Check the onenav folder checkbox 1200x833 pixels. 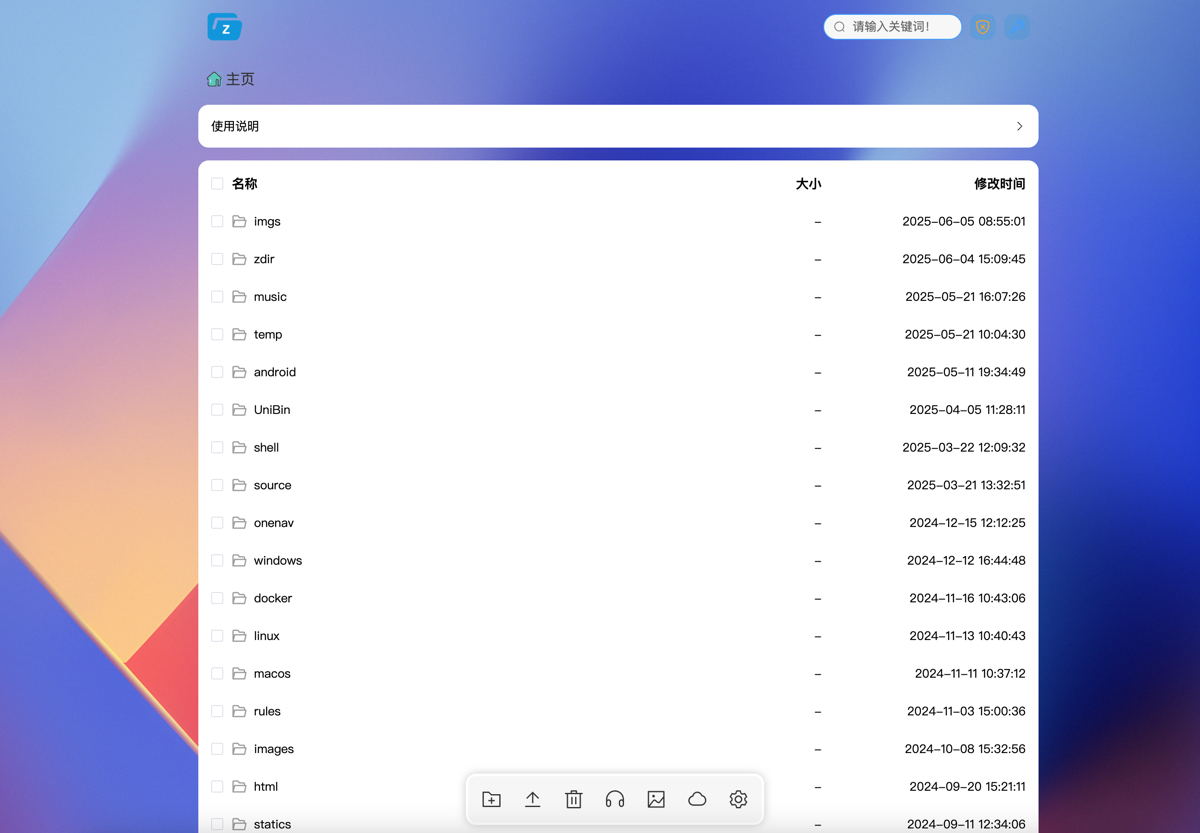217,523
